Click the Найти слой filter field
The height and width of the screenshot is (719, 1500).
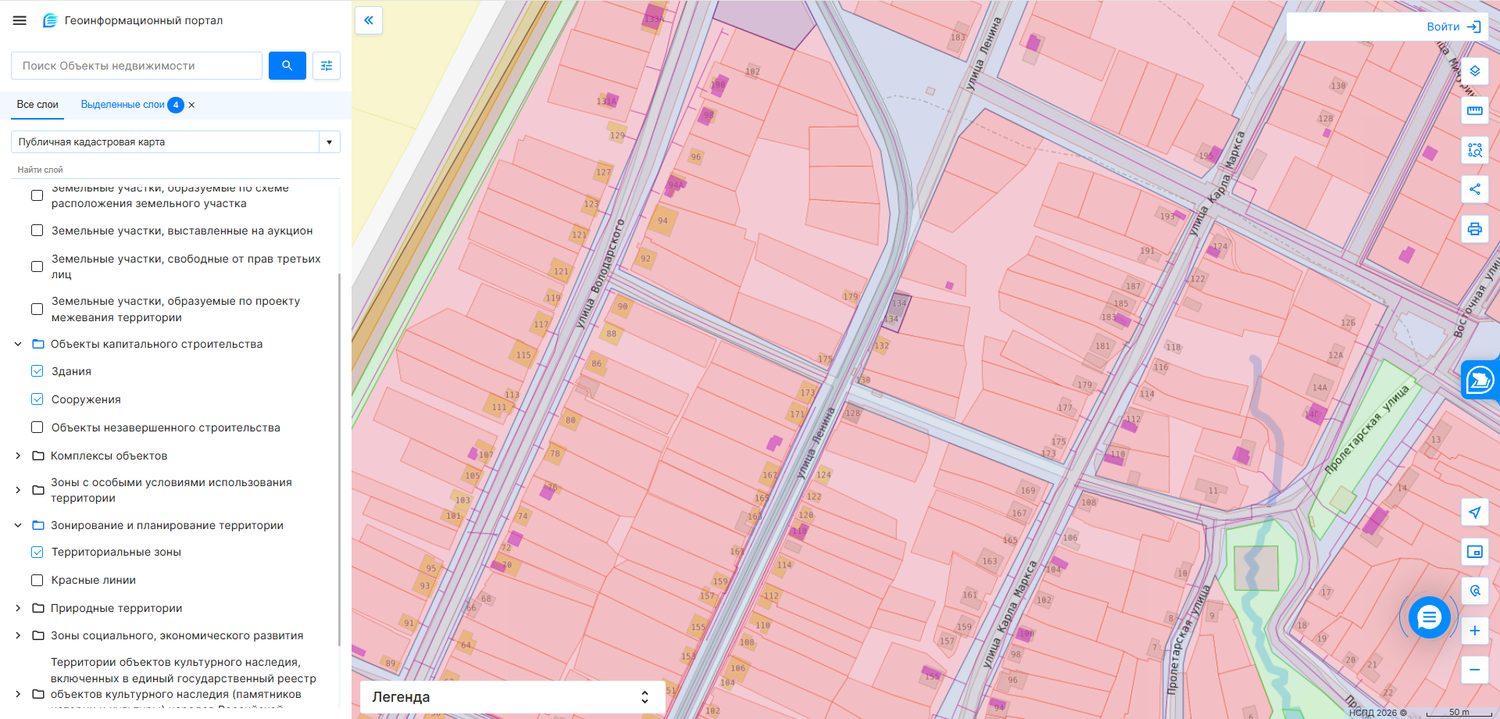[x=176, y=170]
